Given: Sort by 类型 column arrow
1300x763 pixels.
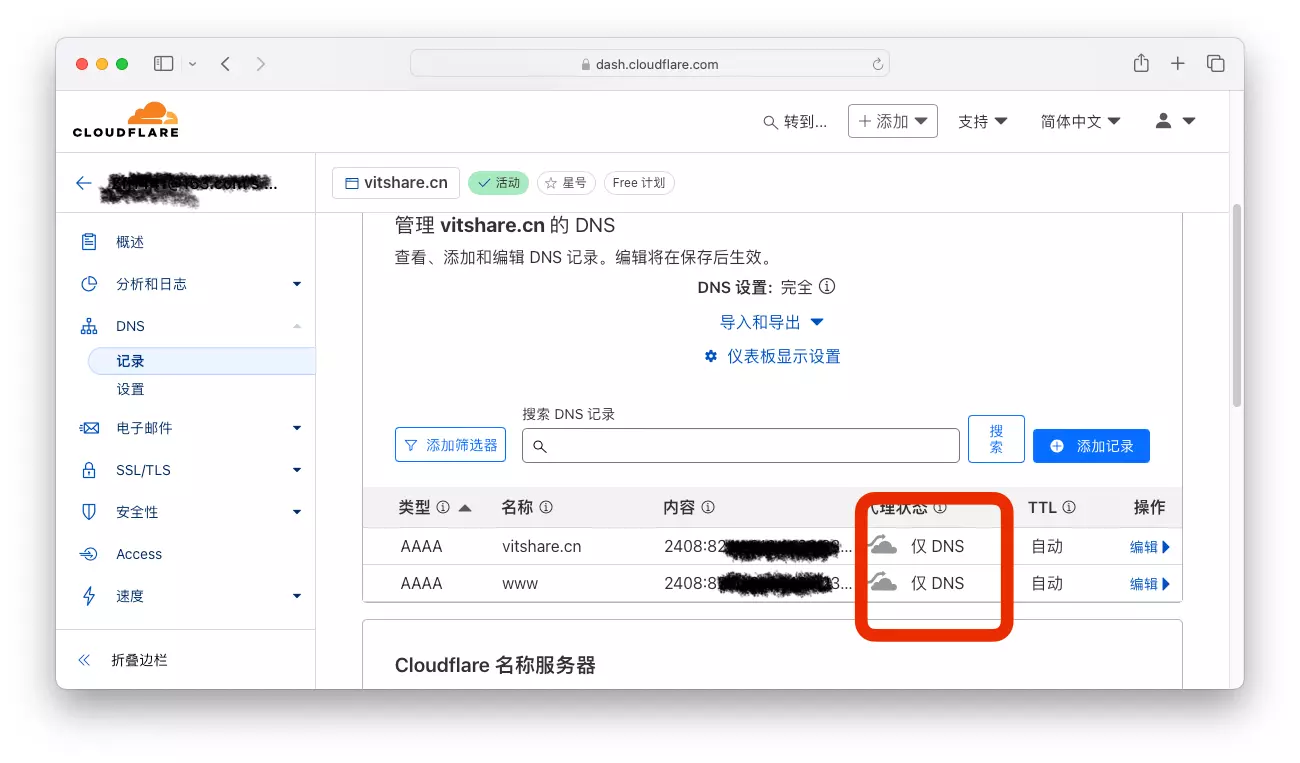Looking at the screenshot, I should click(465, 508).
